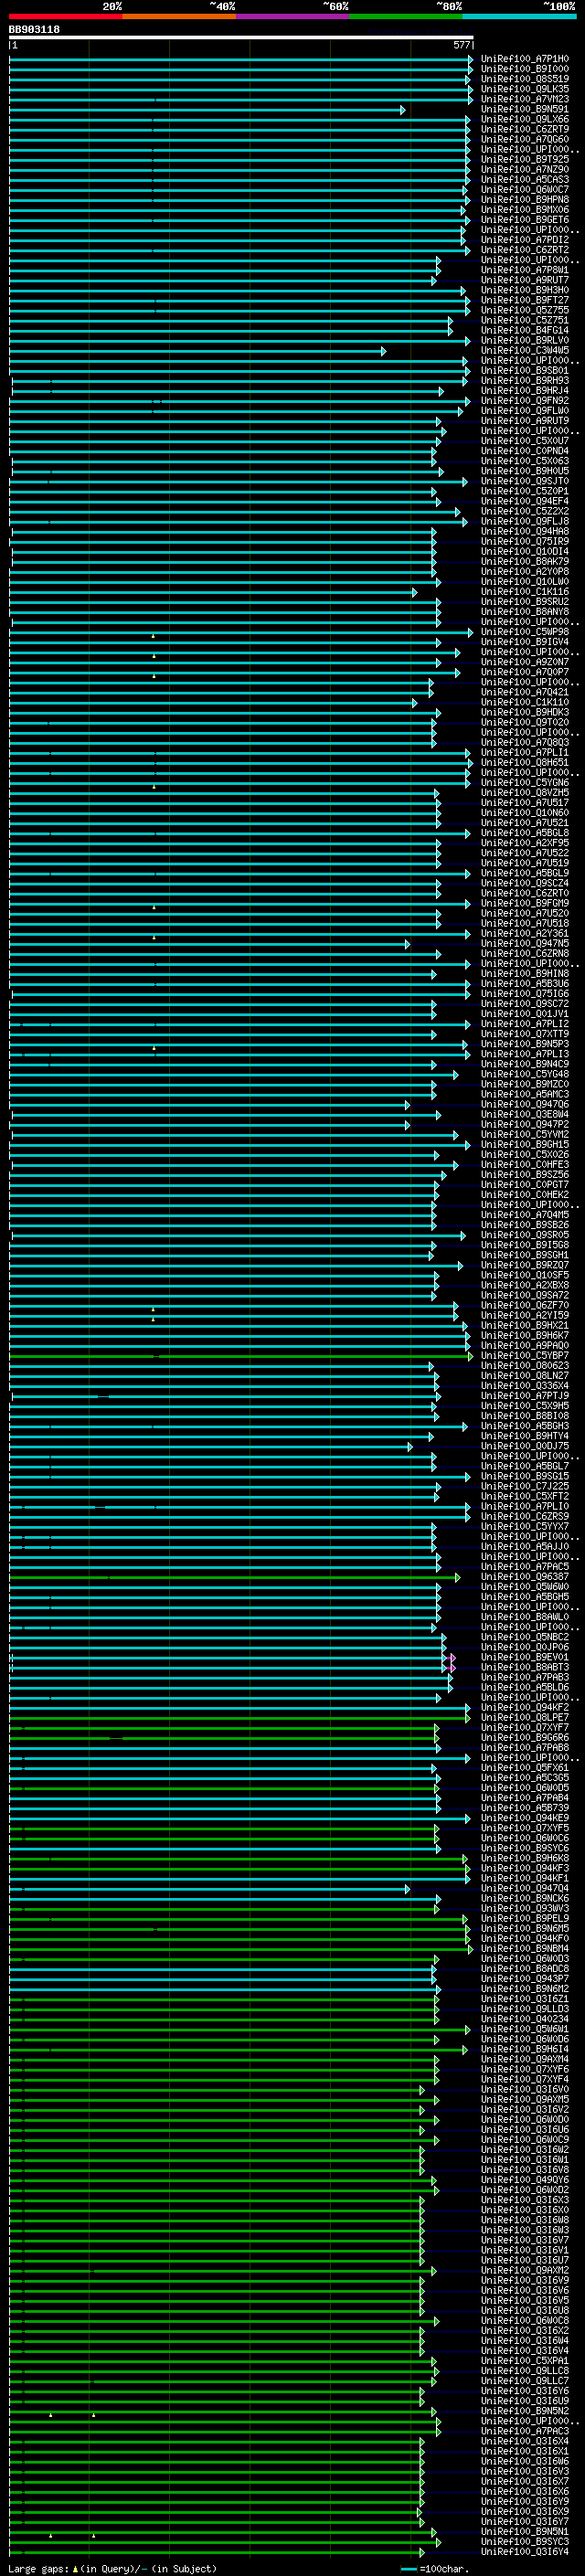Click the label UniRef100_Q336X4
Screen dimensions: 585x2576
(x=525, y=1385)
